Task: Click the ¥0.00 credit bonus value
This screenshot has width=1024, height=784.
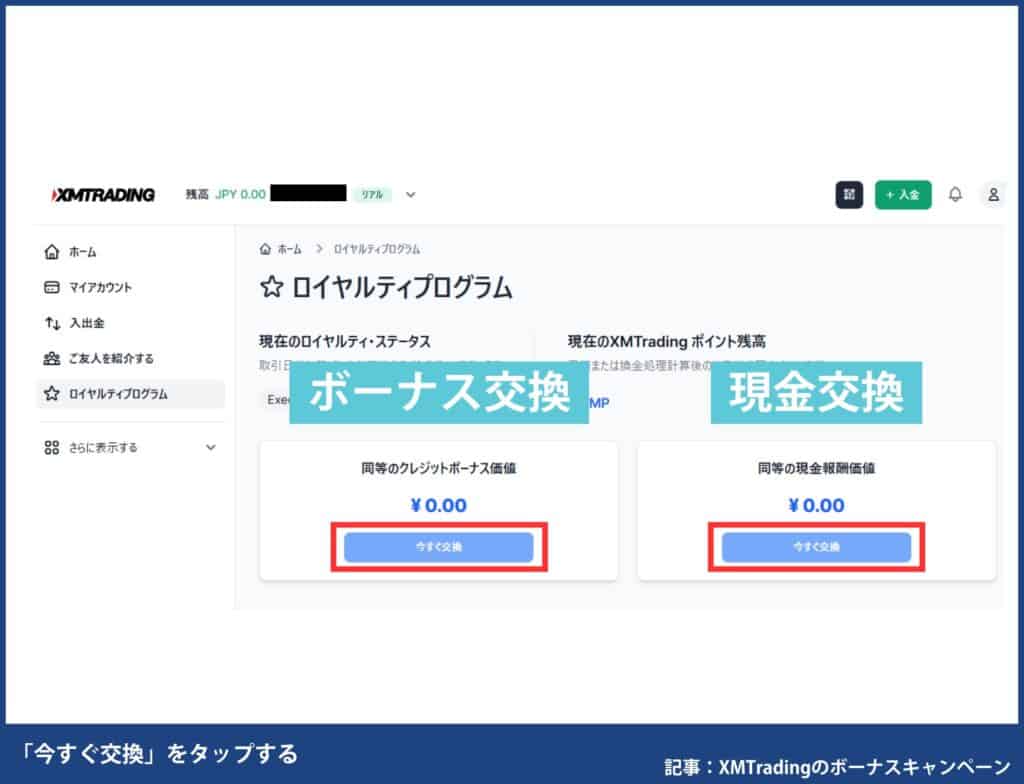Action: click(x=439, y=505)
